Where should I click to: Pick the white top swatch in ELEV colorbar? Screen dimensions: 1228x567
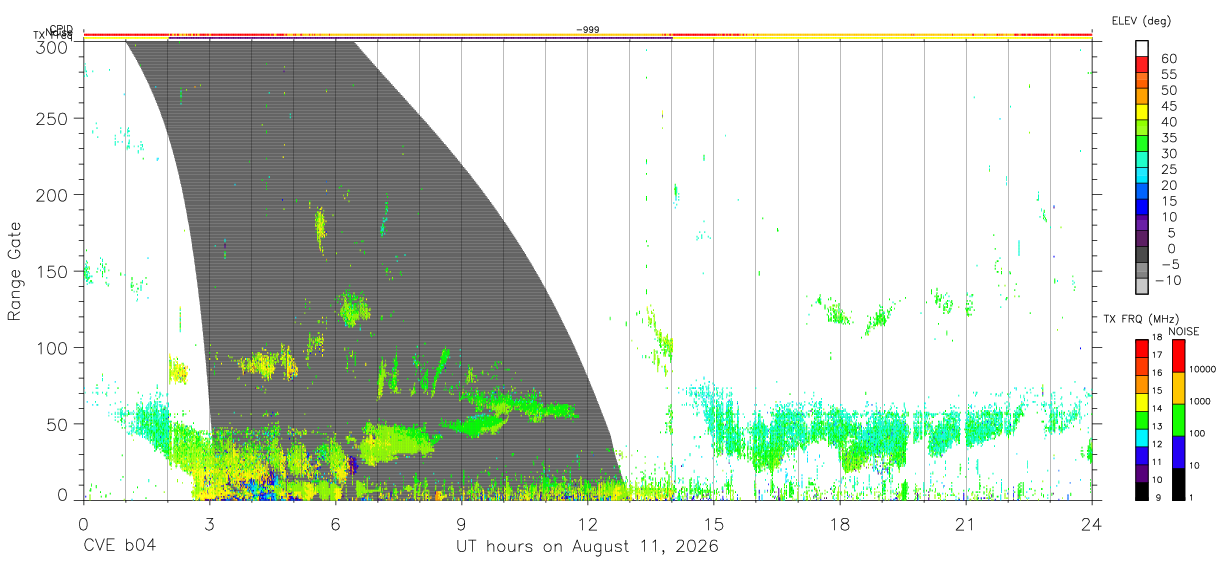pyautogui.click(x=1142, y=49)
